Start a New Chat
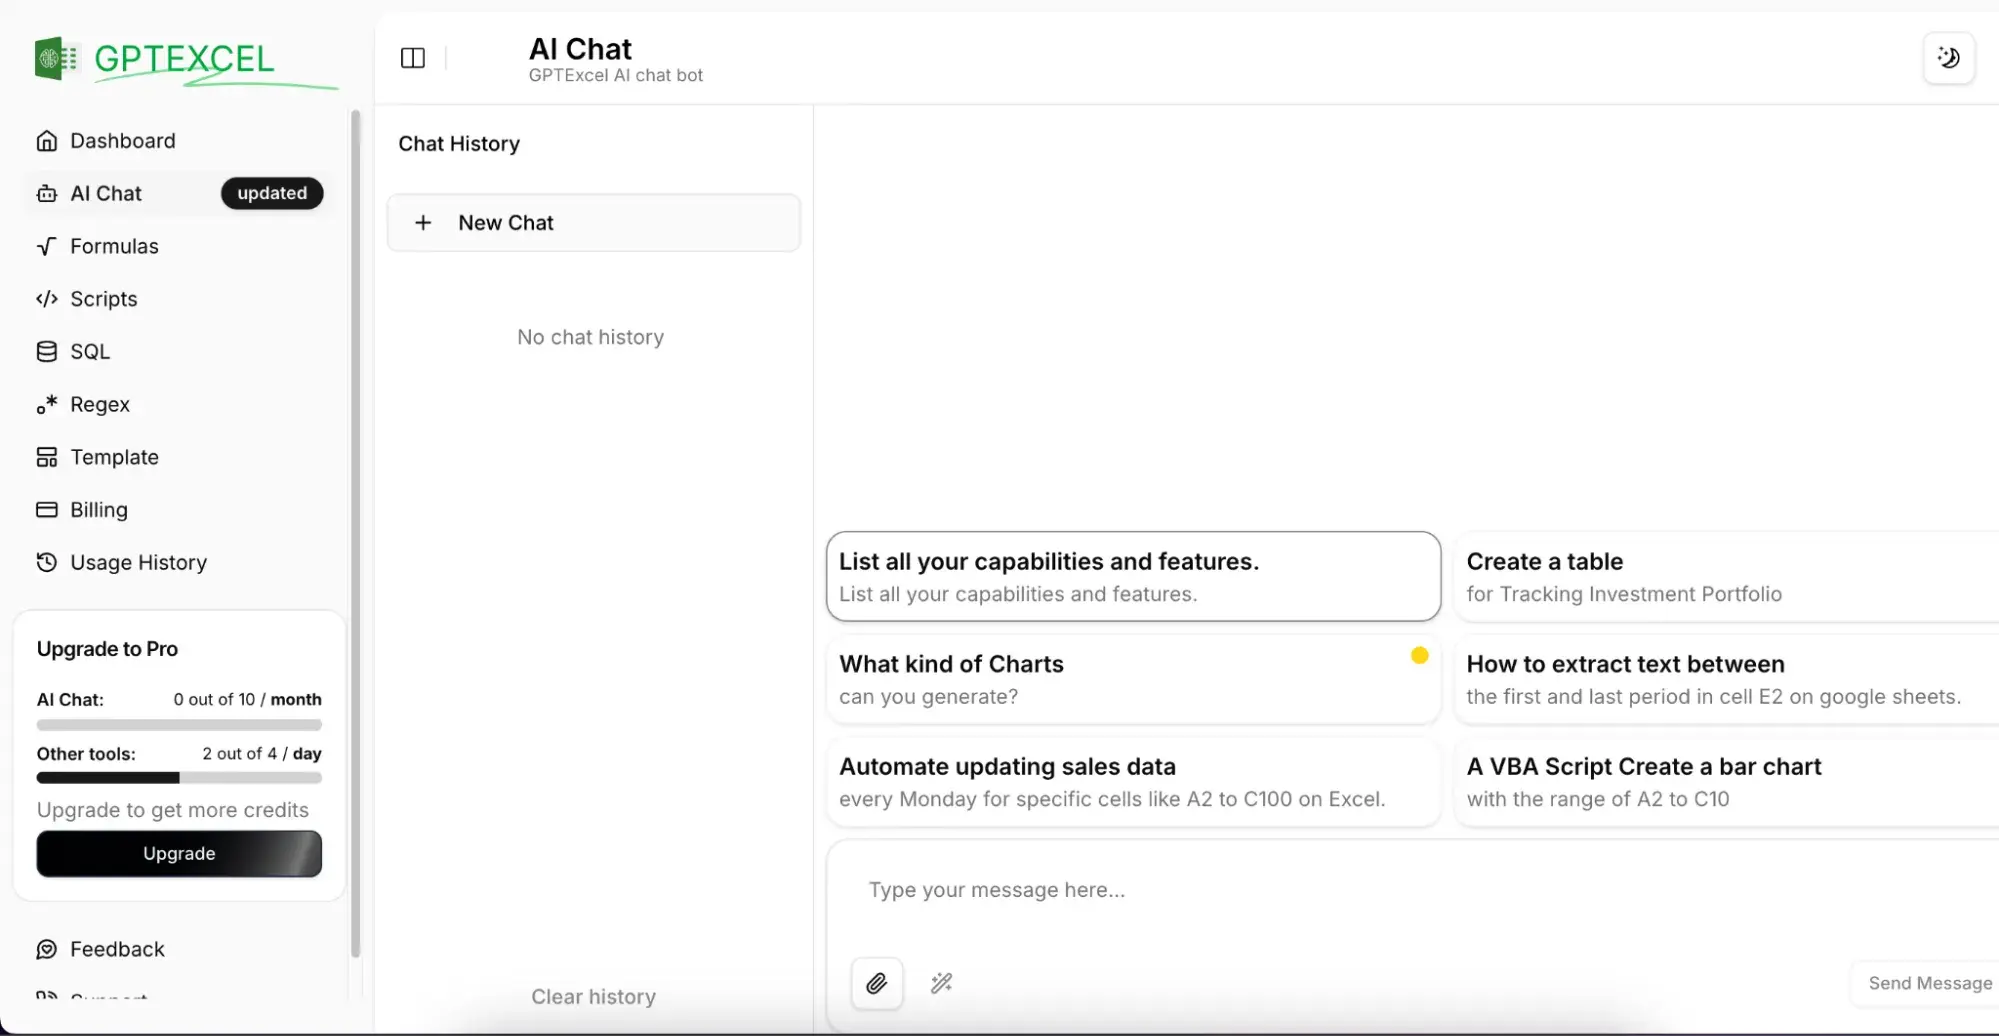Image resolution: width=1999 pixels, height=1036 pixels. (593, 222)
